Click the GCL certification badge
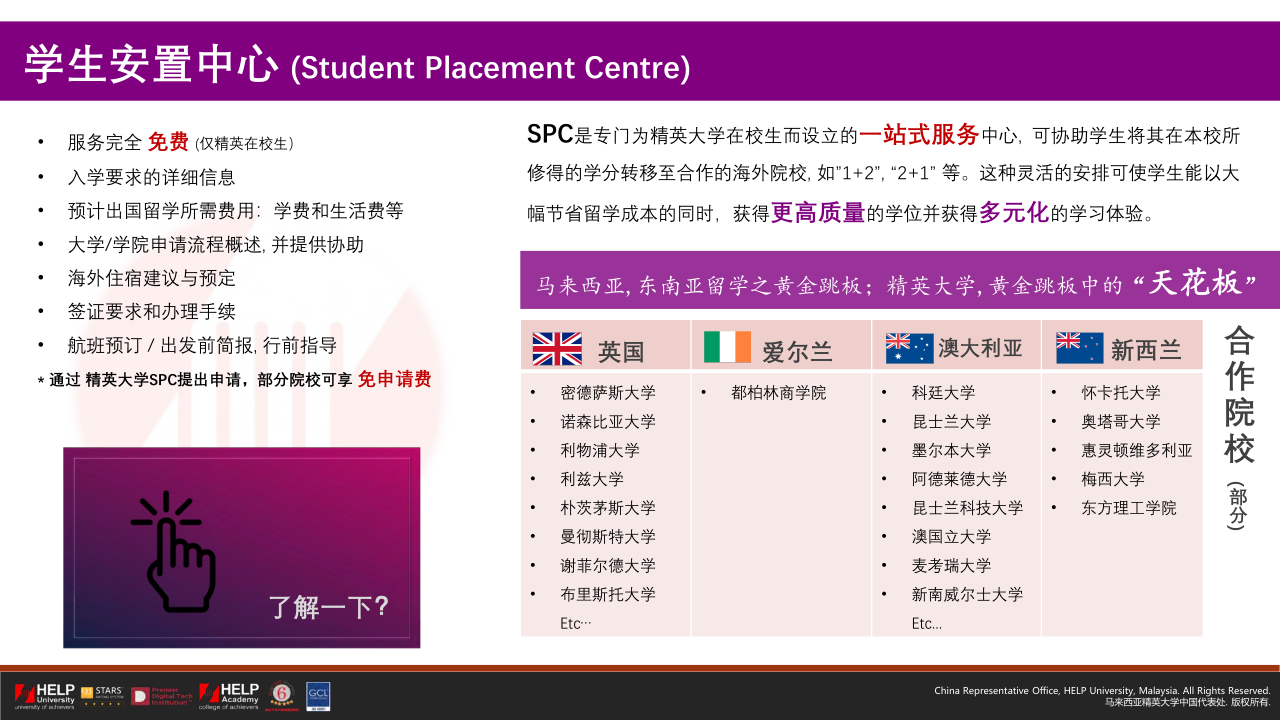 pyautogui.click(x=318, y=696)
